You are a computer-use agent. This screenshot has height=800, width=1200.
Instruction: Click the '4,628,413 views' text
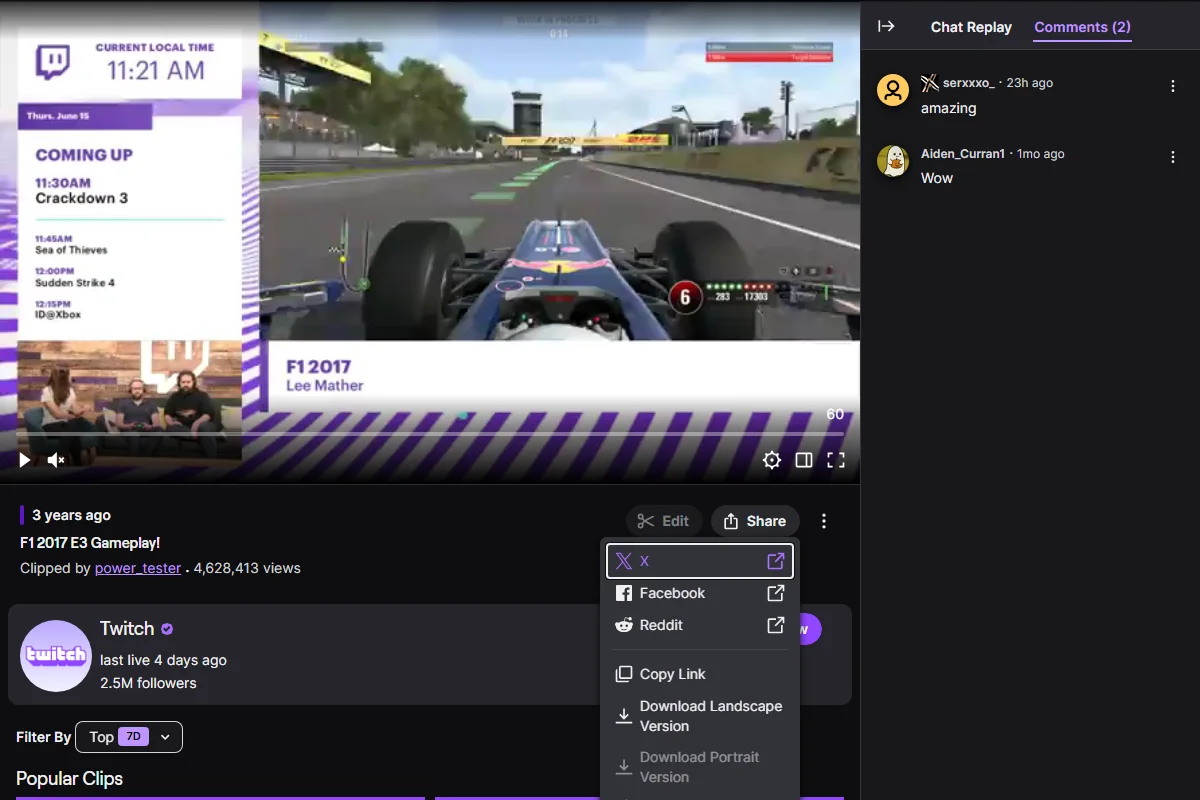pos(247,568)
